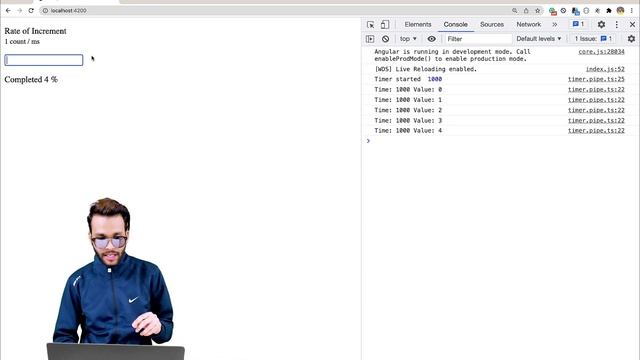Clear the console
The image size is (640, 360).
(x=385, y=39)
